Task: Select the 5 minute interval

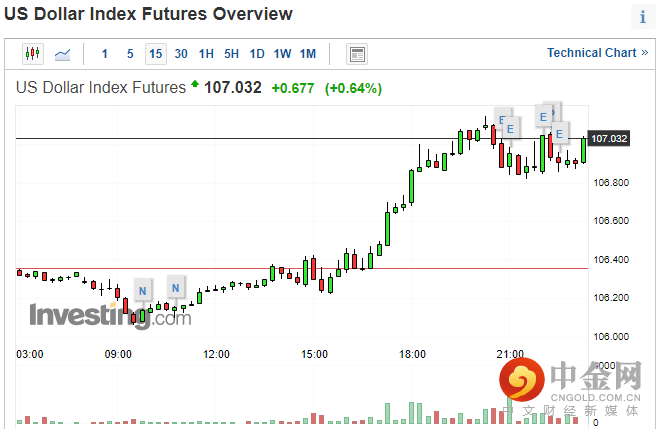Action: tap(130, 54)
